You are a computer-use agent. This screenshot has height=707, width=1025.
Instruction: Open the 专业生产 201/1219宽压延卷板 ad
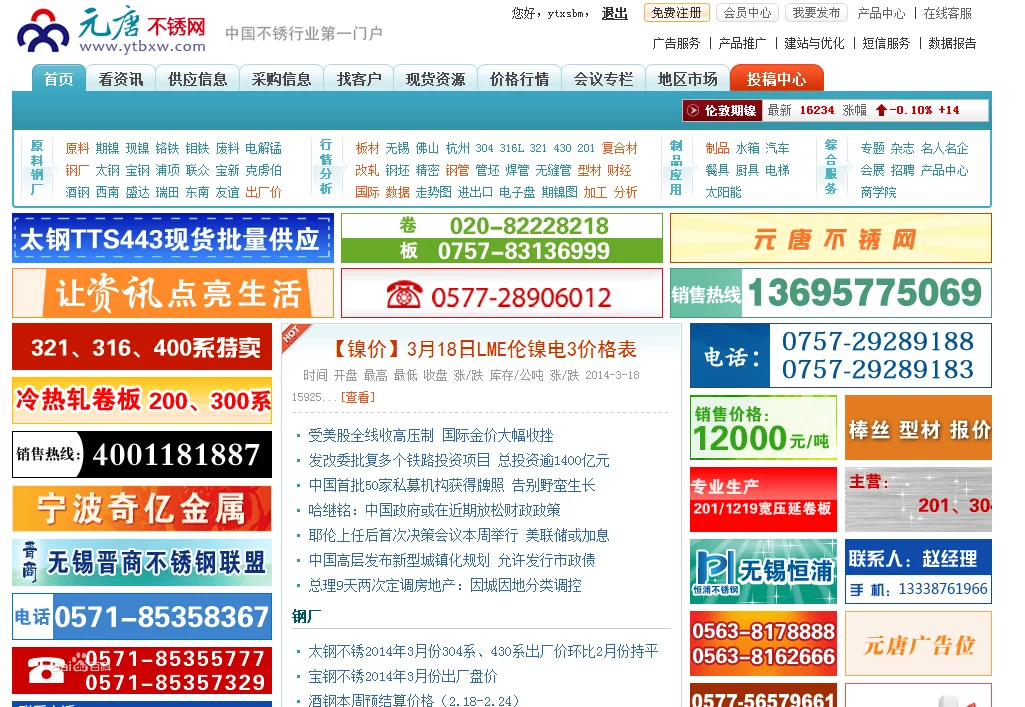click(x=764, y=499)
